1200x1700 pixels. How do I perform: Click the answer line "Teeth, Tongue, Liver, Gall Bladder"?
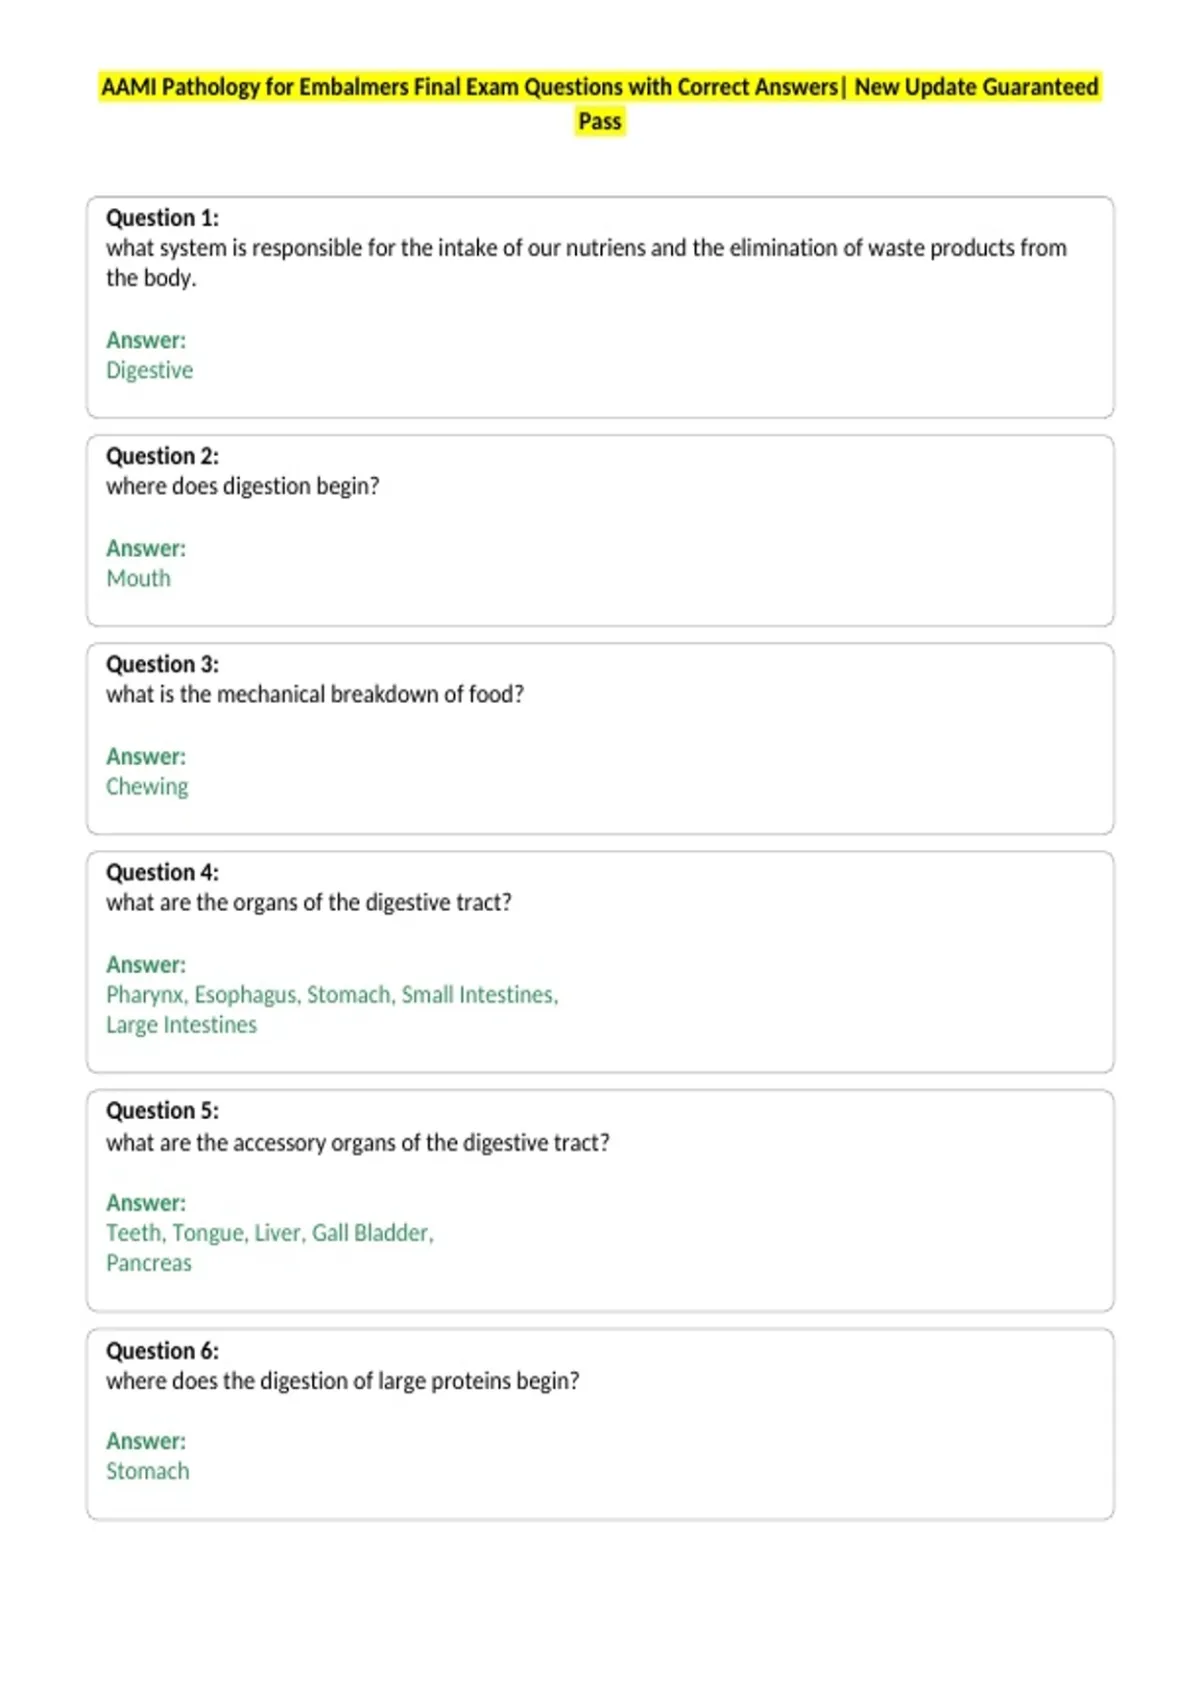(x=270, y=1233)
